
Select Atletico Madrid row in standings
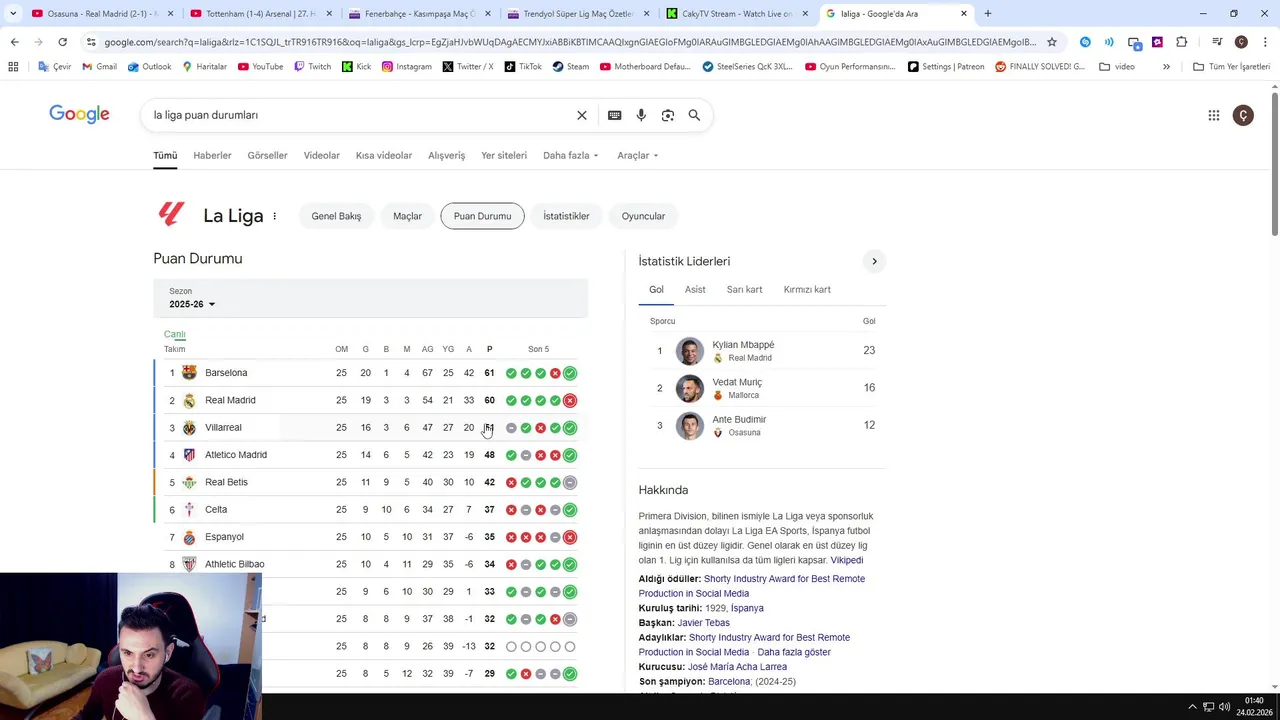(370, 455)
